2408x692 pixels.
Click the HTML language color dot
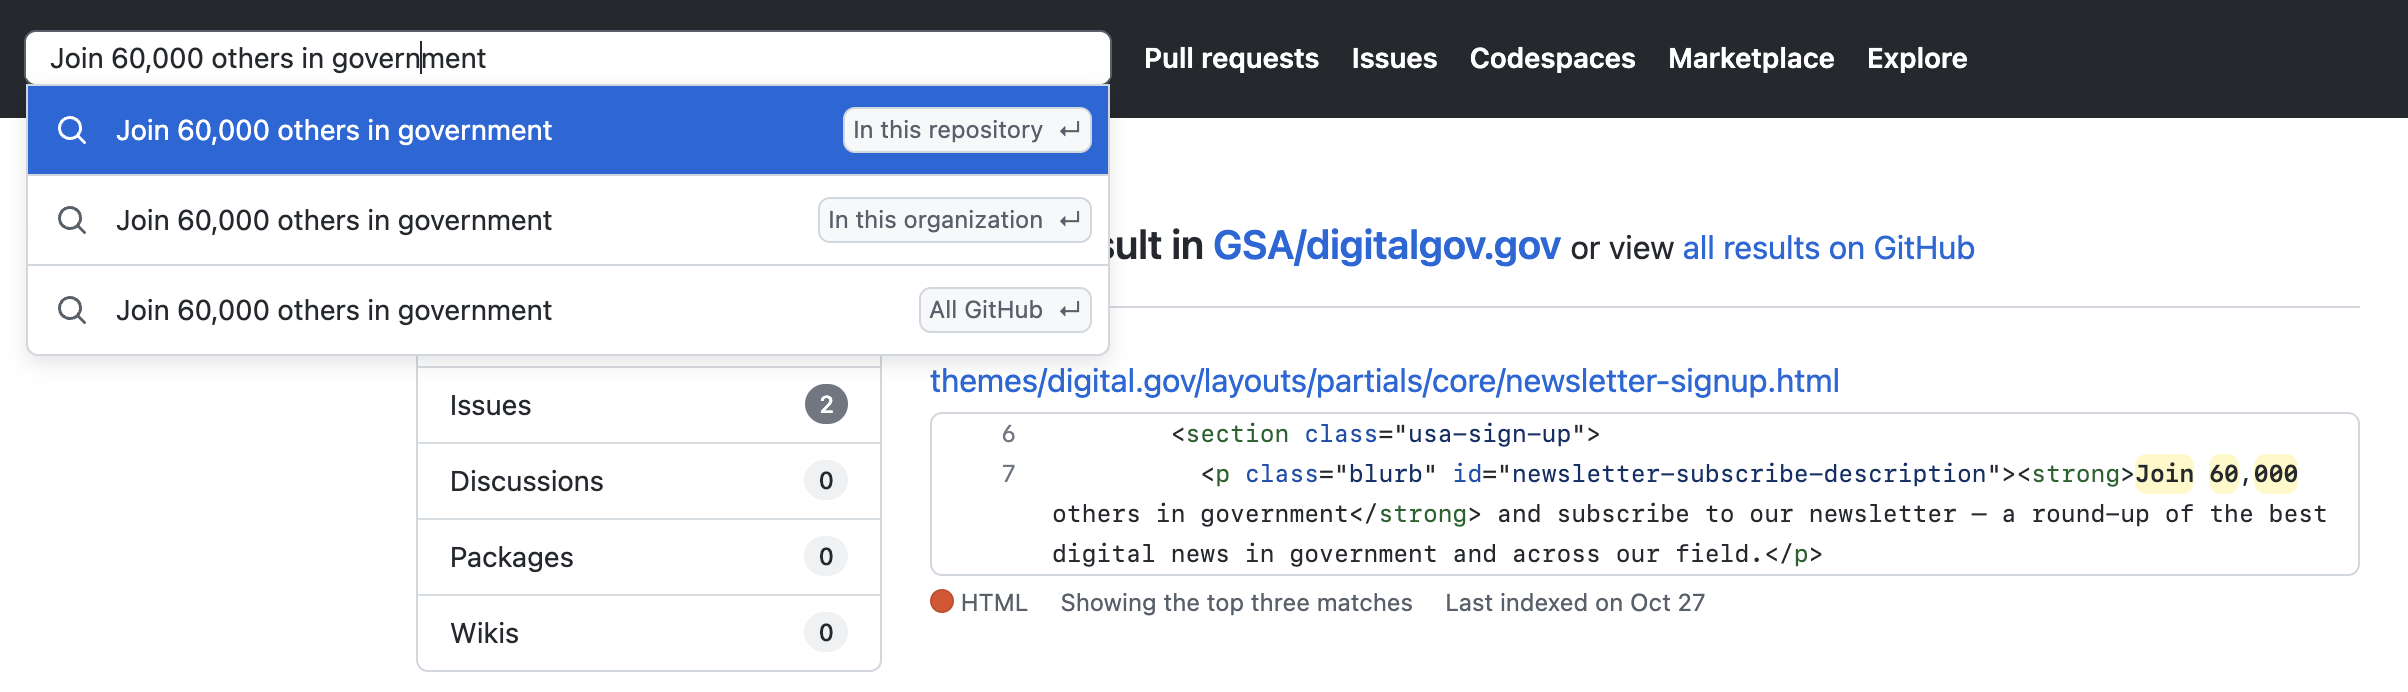pyautogui.click(x=942, y=601)
